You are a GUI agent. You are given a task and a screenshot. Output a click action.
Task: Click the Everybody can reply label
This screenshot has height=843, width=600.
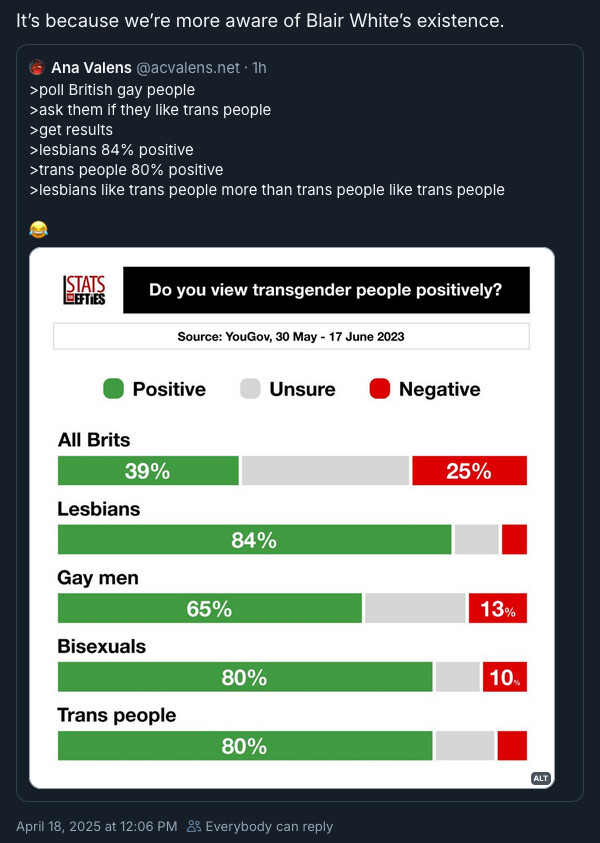point(269,826)
